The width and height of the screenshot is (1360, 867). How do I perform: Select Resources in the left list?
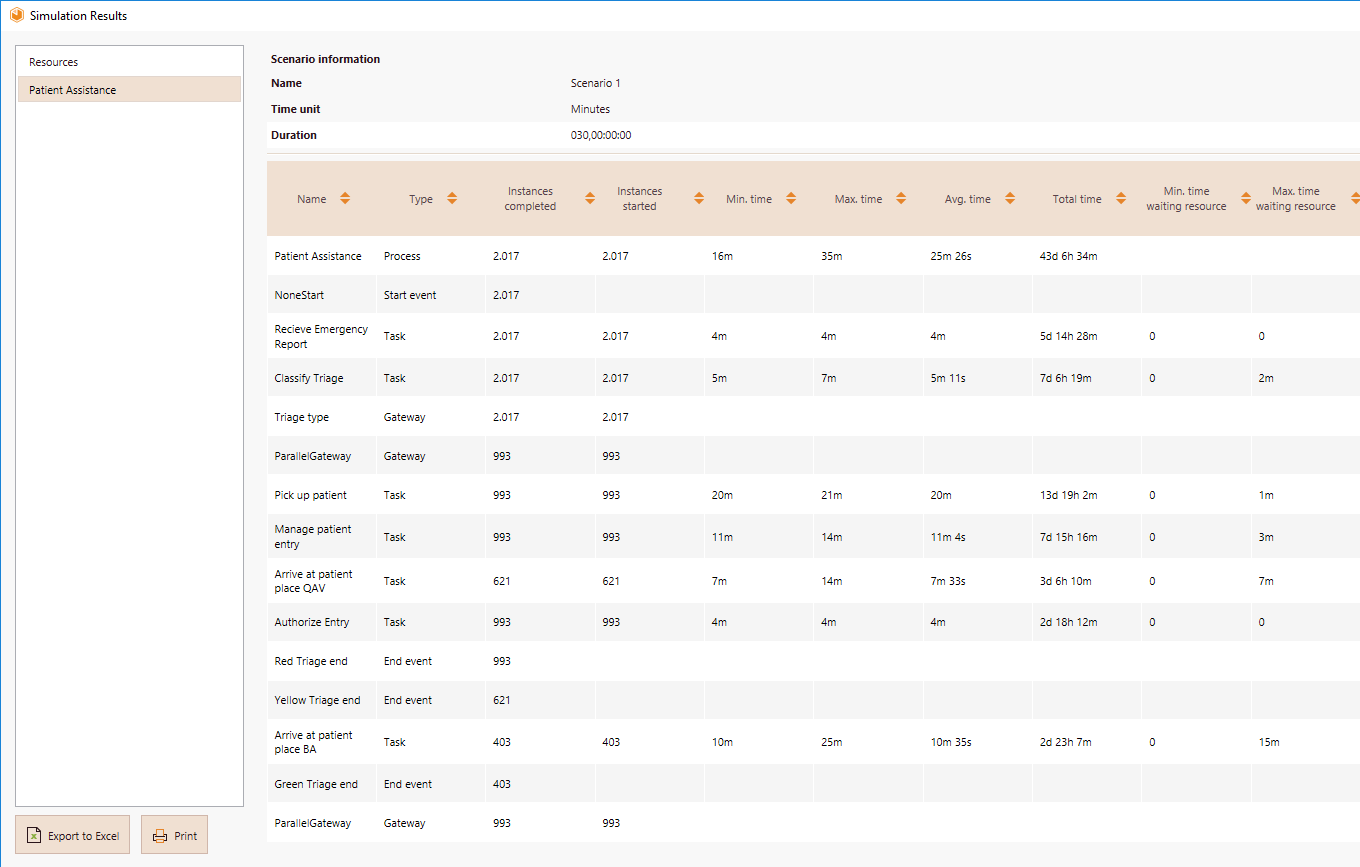coord(129,62)
